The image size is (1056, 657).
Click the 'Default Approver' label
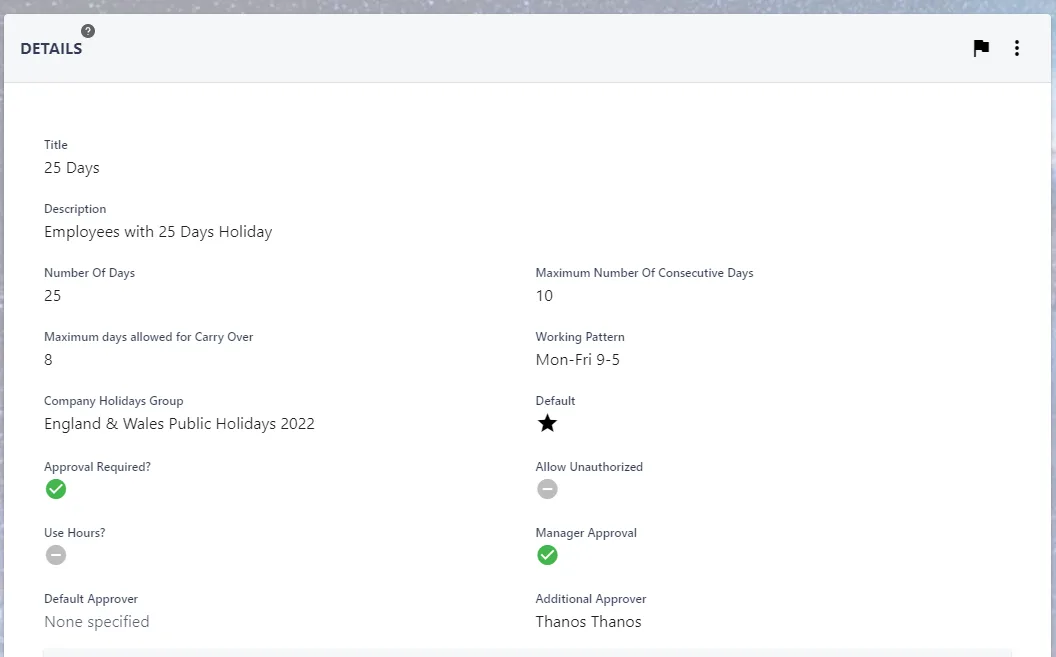[x=91, y=598]
